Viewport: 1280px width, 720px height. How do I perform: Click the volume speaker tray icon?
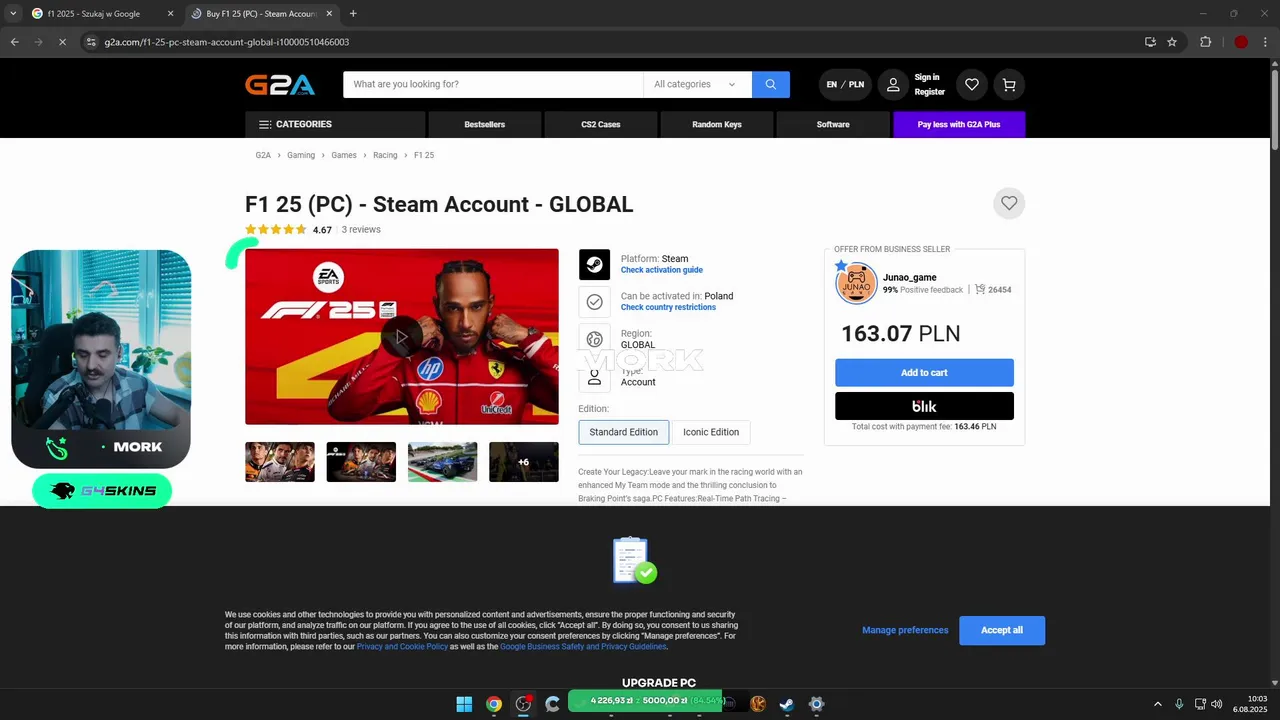[1217, 704]
